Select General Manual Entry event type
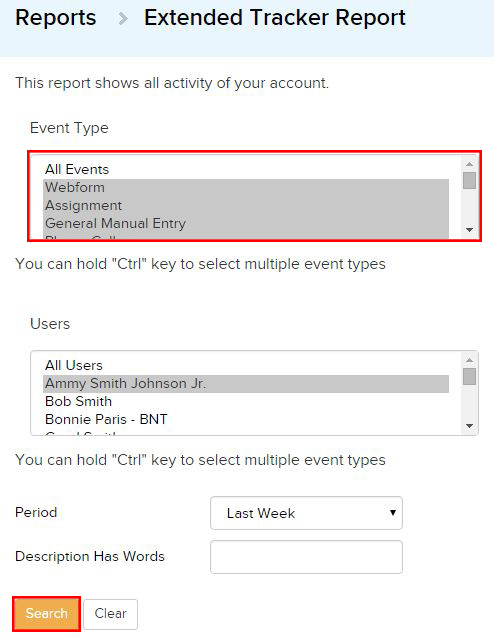This screenshot has width=494, height=637. pos(246,223)
